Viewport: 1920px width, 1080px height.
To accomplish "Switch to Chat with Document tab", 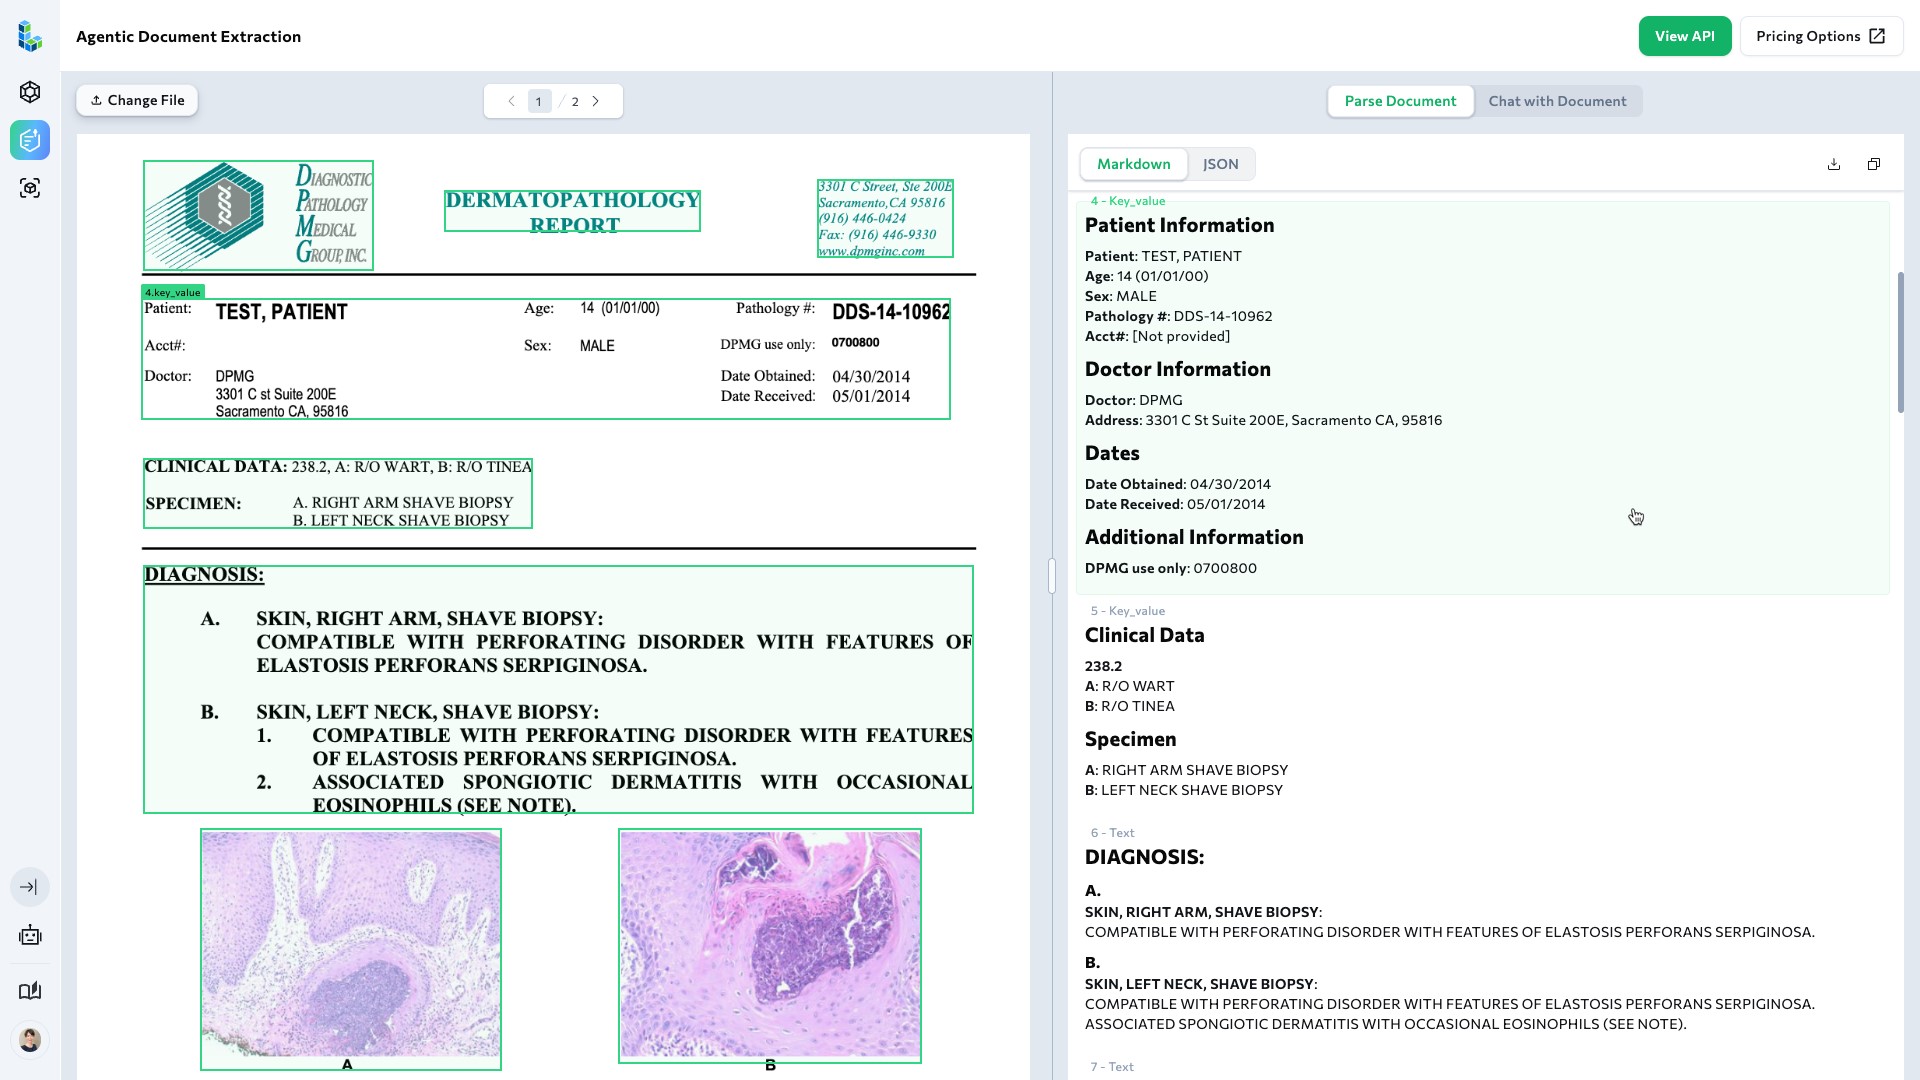I will pos(1557,101).
